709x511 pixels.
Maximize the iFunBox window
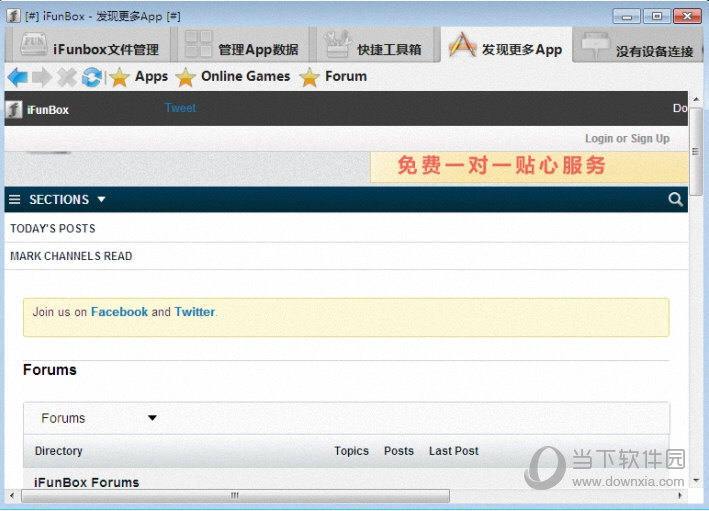coord(657,16)
